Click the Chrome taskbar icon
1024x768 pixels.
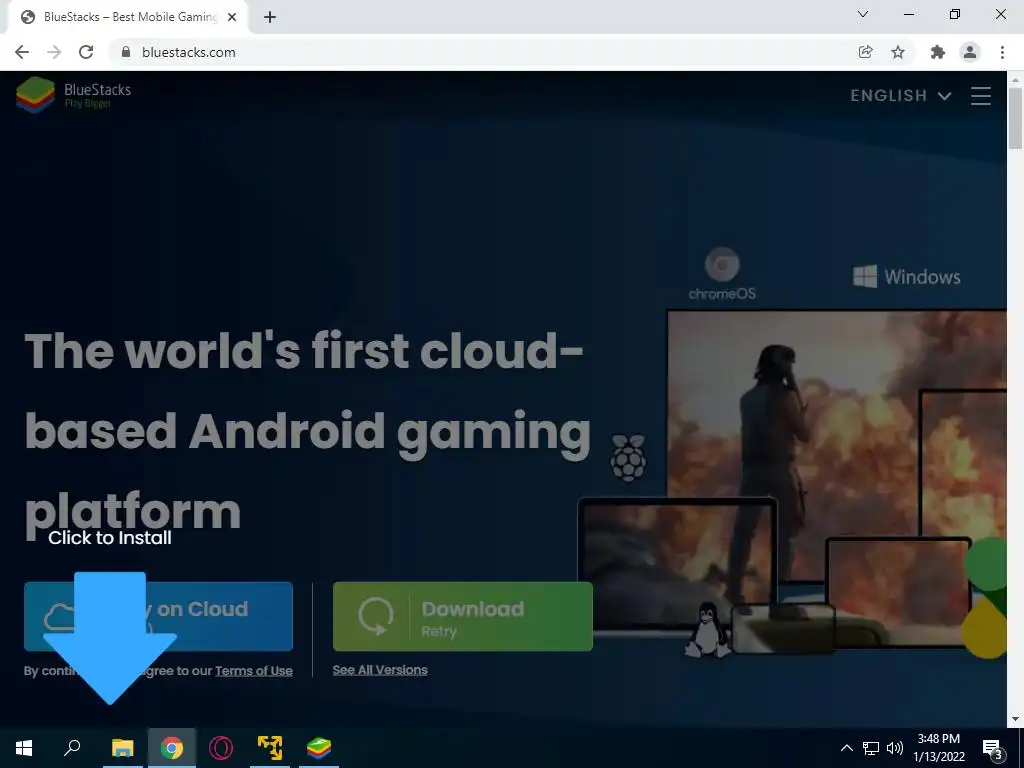click(x=172, y=748)
